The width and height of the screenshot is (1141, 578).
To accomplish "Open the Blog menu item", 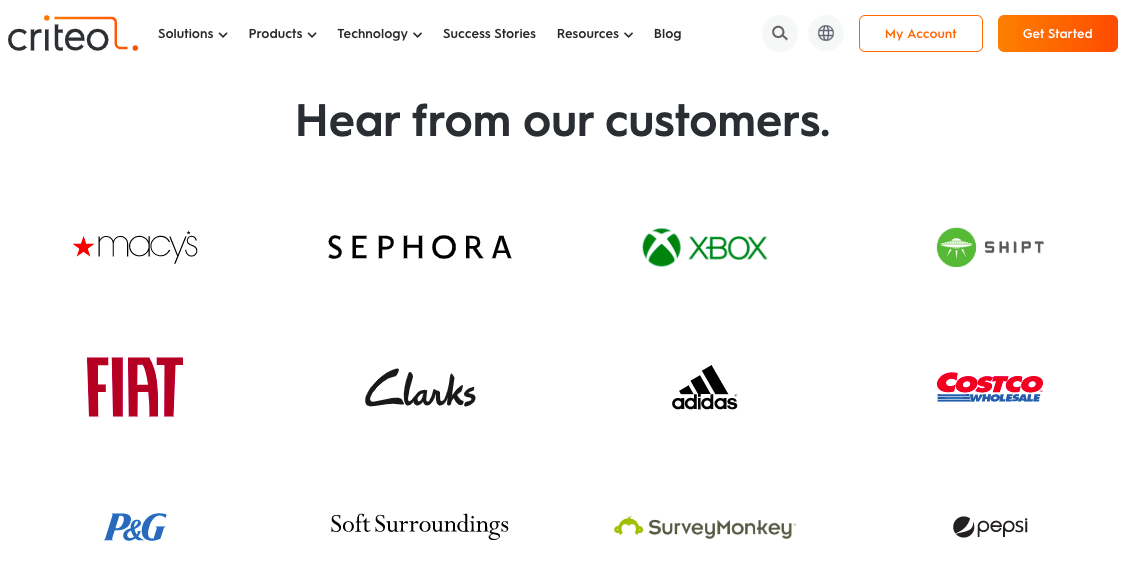I will 667,33.
